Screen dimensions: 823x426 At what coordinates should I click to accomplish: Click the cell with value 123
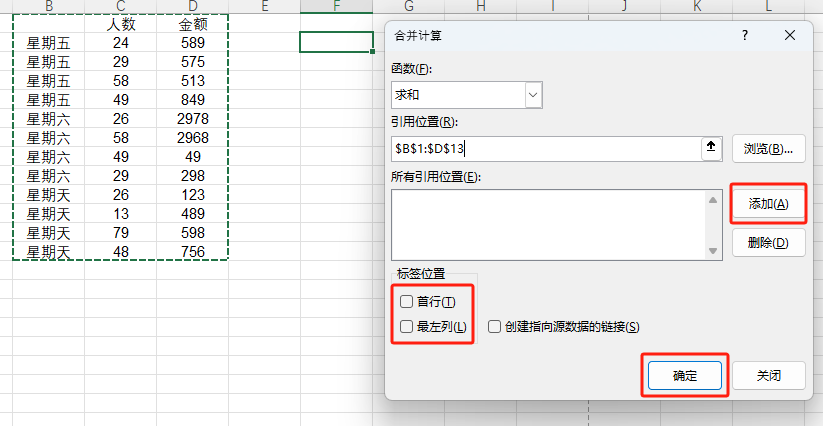point(193,195)
